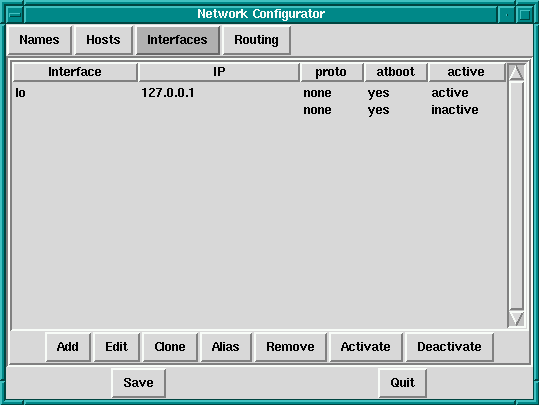Screen dimensions: 539x405
Task: Click the Add interface button
Action: coord(68,347)
